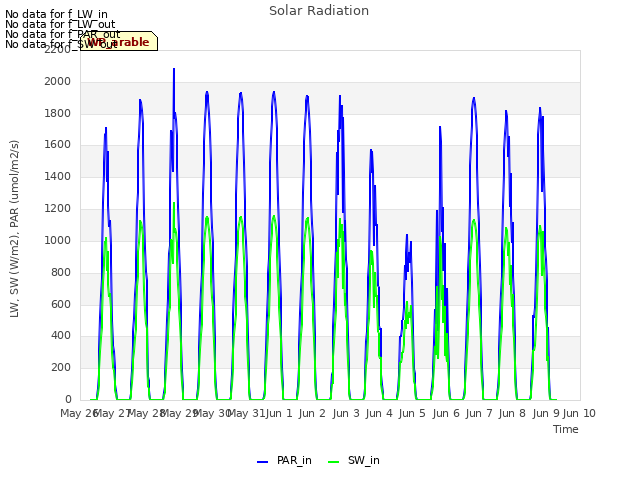Click the 'No data for f_LW_in' message
The image size is (640, 480).
point(56,15)
